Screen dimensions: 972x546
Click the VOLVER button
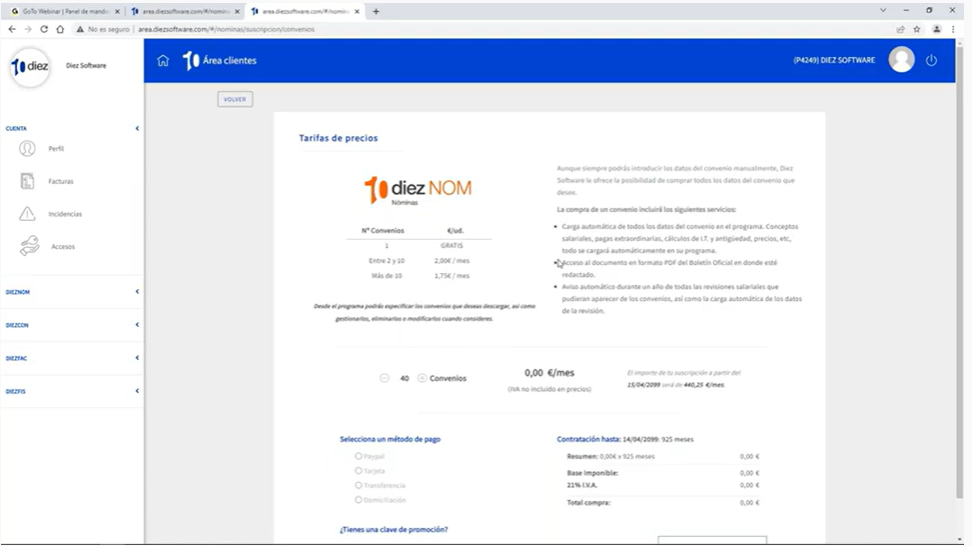point(235,99)
